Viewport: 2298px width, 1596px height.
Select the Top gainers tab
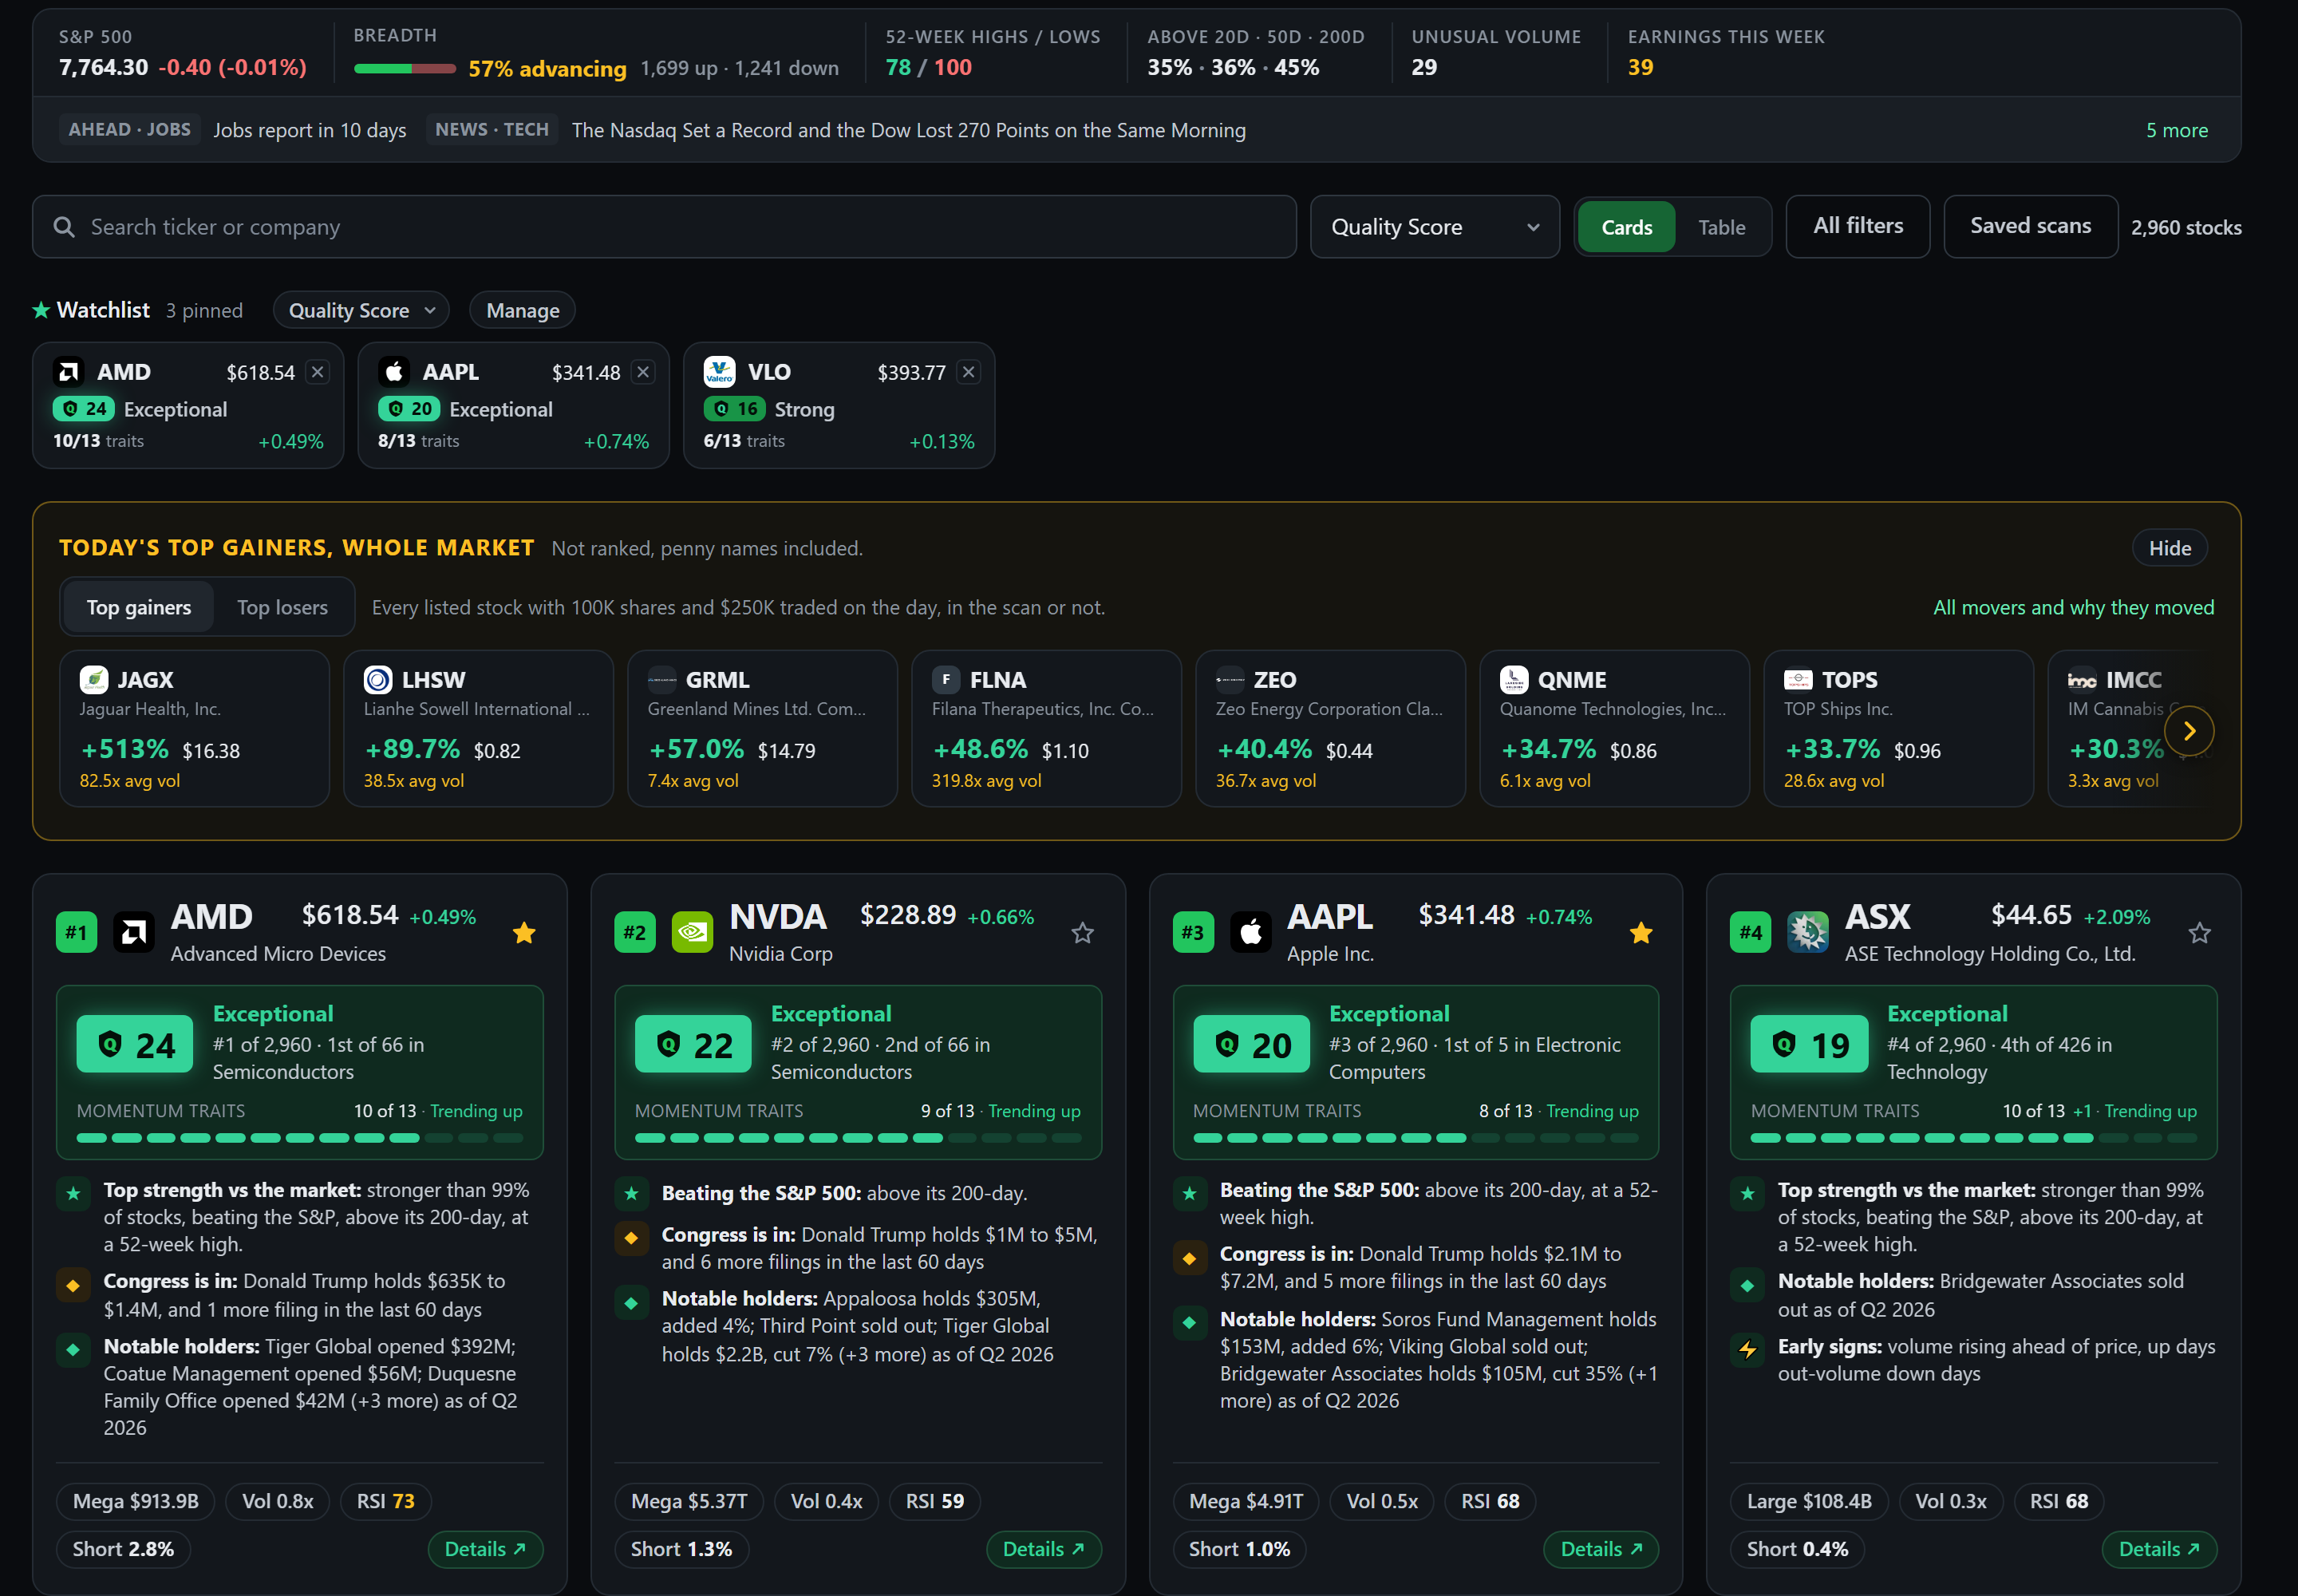click(138, 607)
